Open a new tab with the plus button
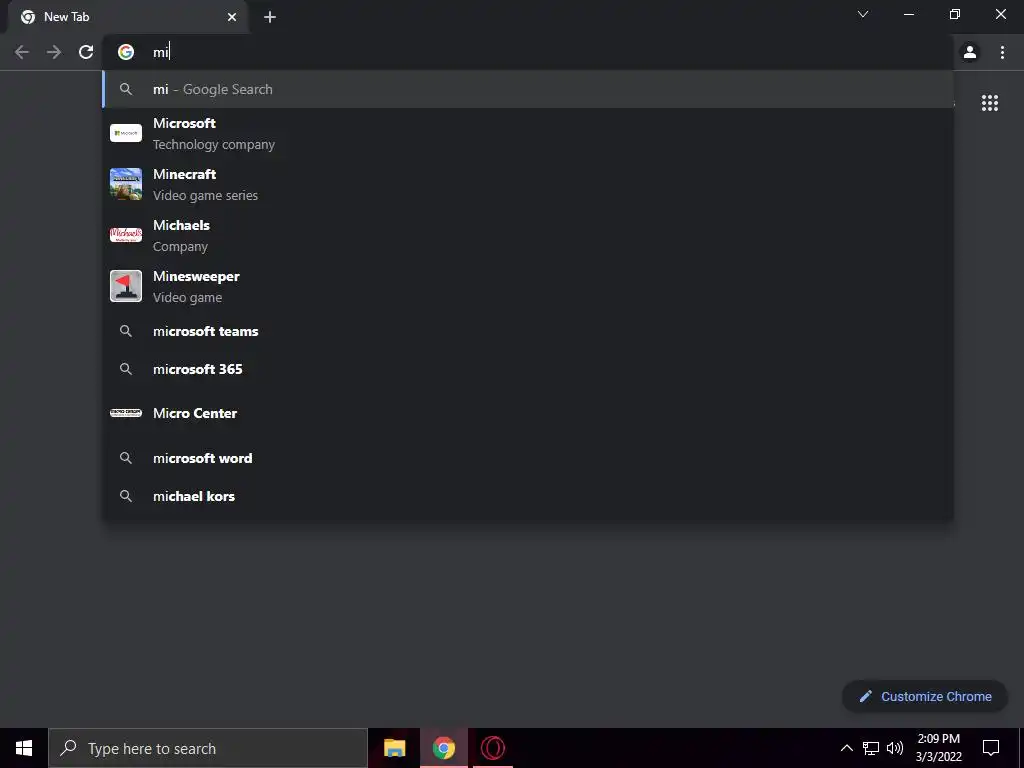 click(x=270, y=17)
